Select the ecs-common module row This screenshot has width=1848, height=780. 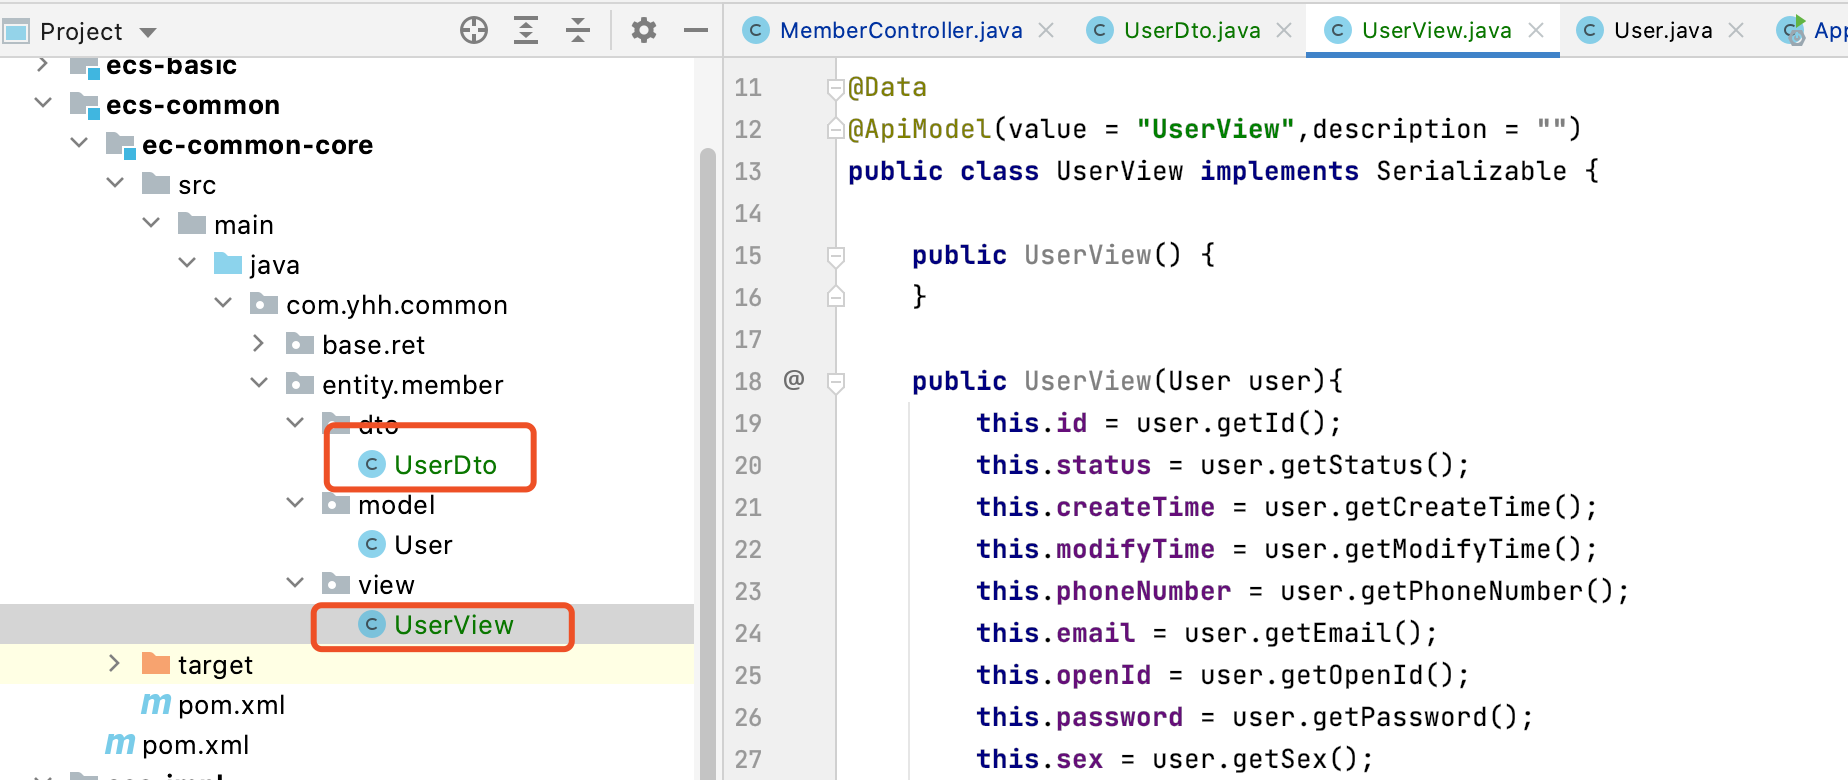[347, 105]
